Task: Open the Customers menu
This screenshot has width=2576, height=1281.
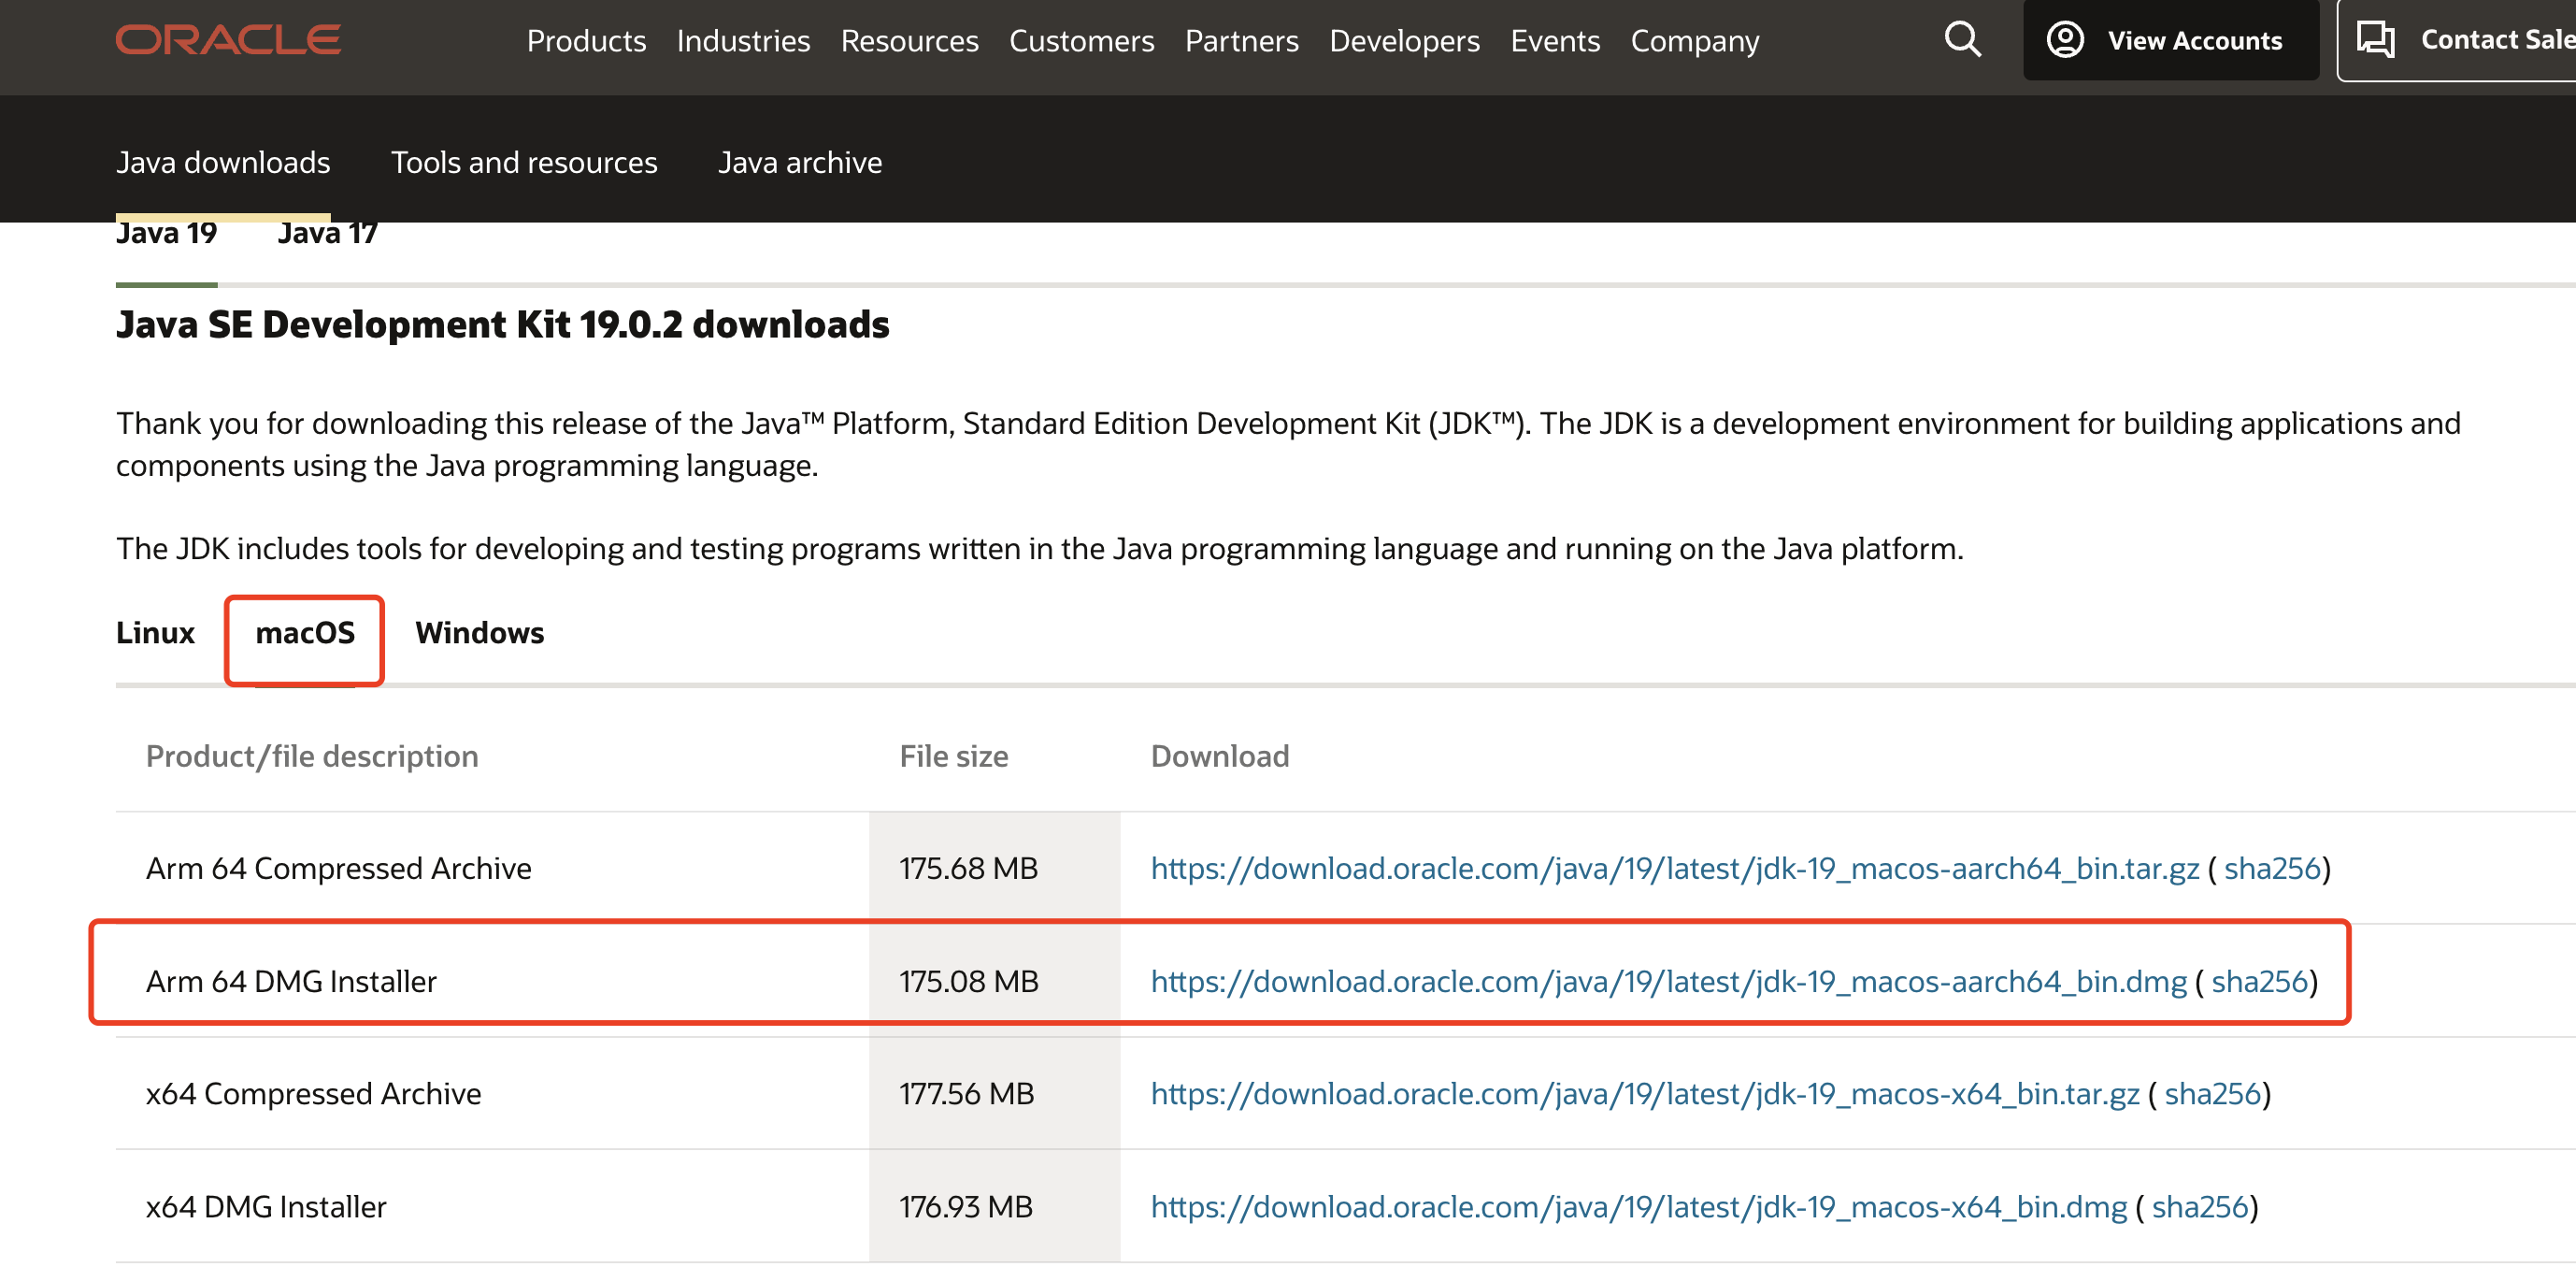Action: click(x=1081, y=41)
